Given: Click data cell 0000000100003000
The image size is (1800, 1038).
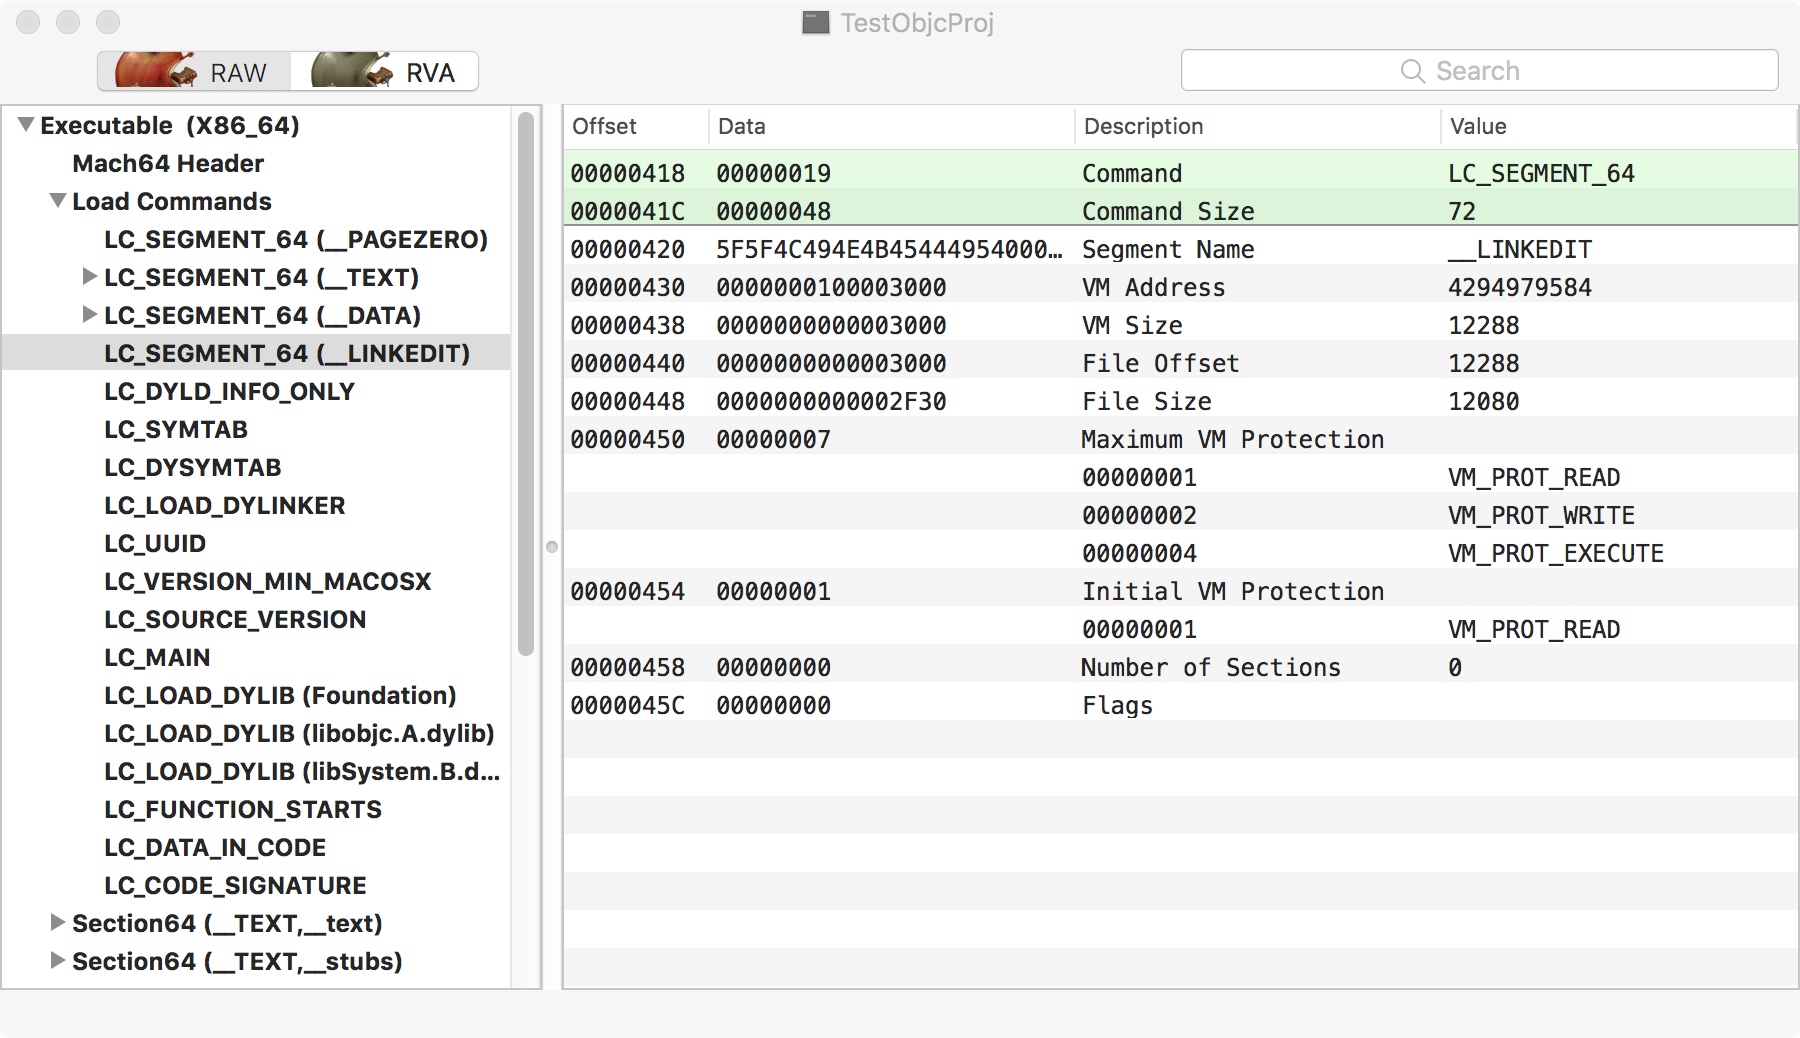Looking at the screenshot, I should [x=831, y=287].
